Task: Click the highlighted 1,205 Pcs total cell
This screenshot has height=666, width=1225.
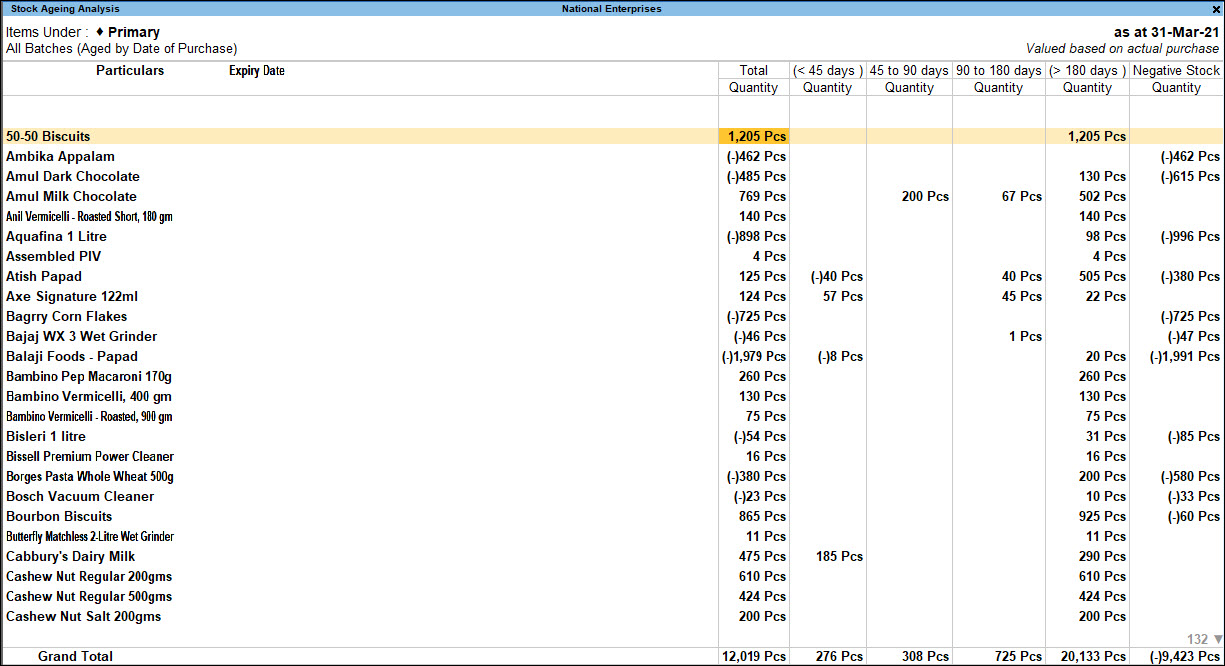Action: (x=756, y=136)
